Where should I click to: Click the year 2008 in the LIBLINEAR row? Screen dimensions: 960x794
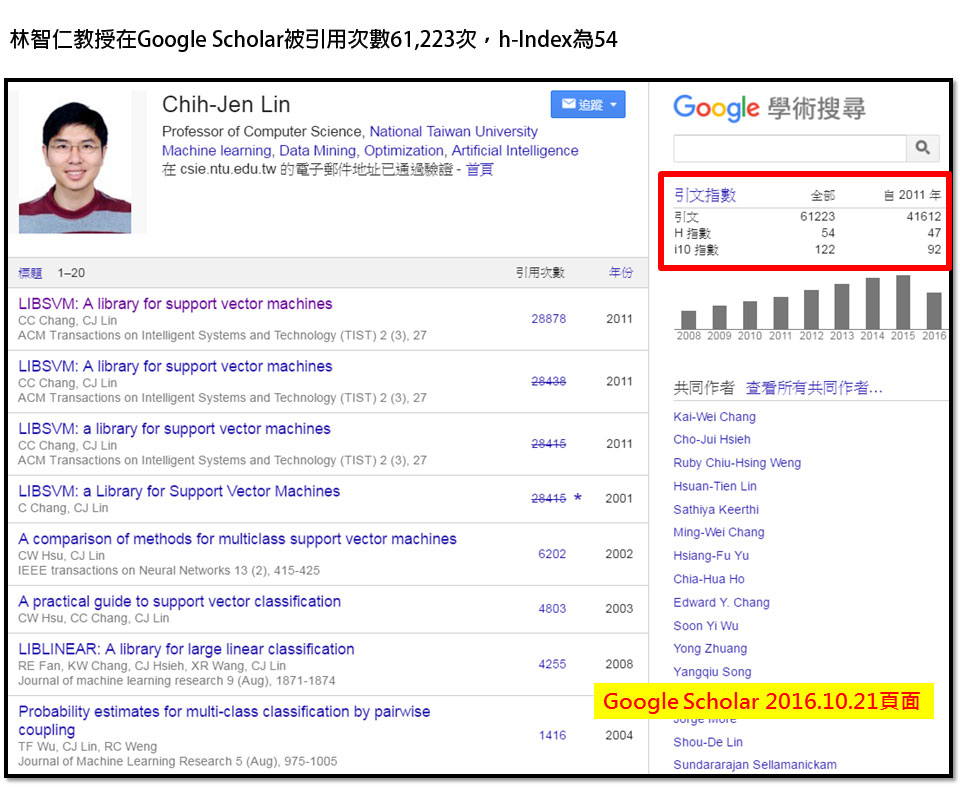619,664
